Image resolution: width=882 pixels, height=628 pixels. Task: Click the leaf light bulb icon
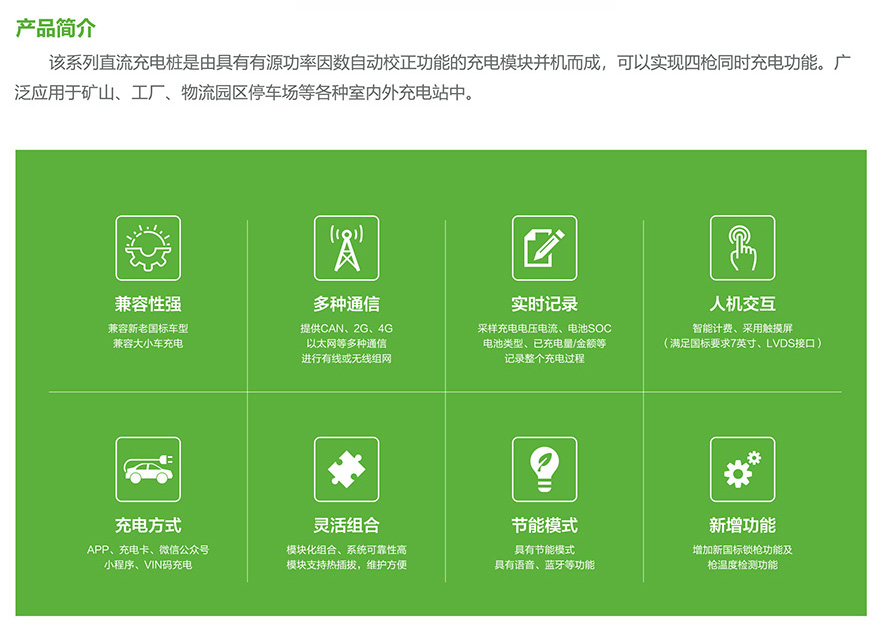pyautogui.click(x=544, y=469)
